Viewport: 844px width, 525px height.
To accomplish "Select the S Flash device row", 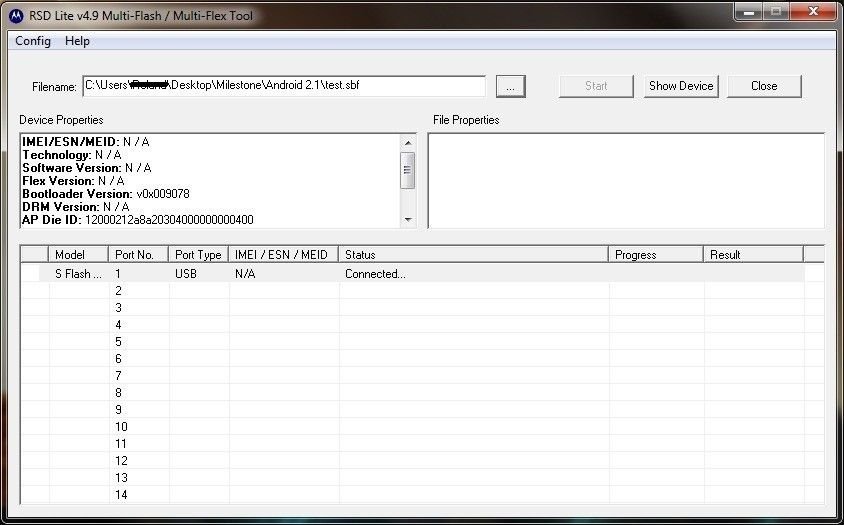I will 422,274.
